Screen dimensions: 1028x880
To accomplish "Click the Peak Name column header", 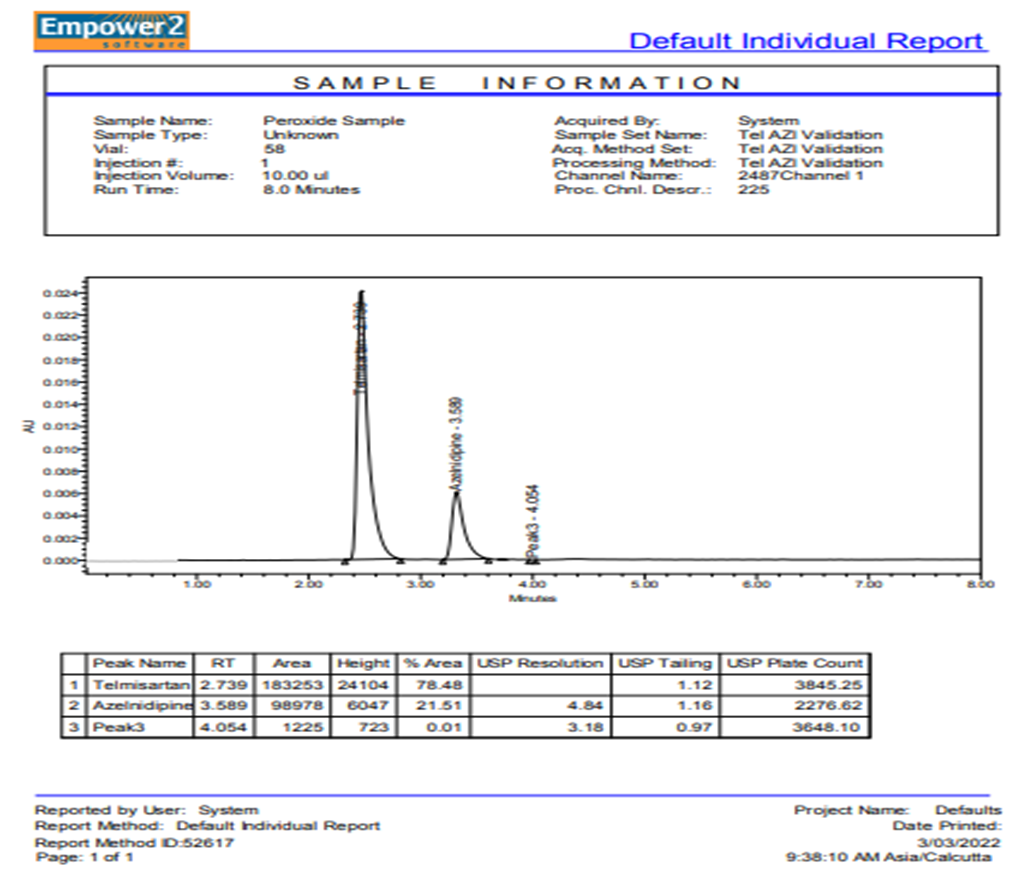I will click(x=140, y=664).
